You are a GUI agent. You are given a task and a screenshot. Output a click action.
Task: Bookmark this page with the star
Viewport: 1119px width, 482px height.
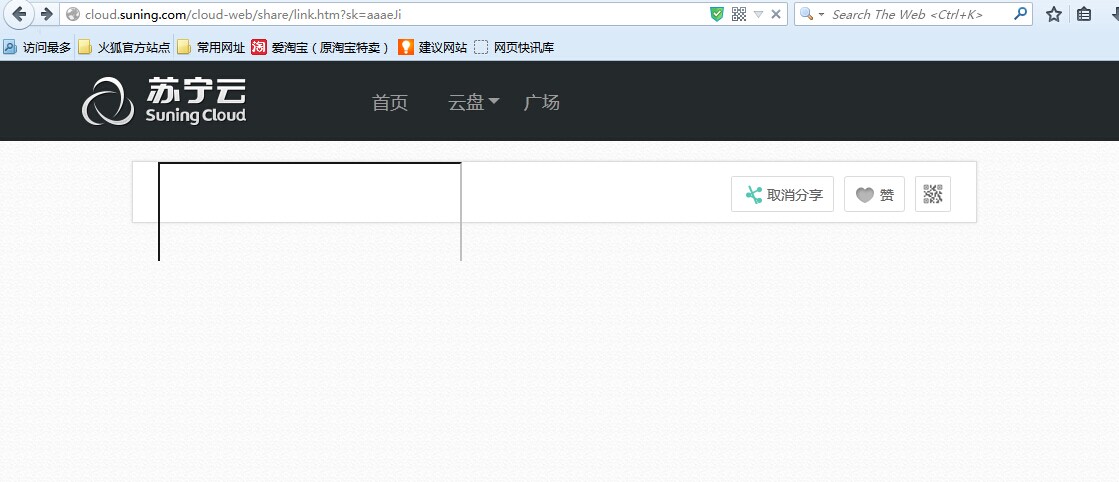click(x=1054, y=14)
